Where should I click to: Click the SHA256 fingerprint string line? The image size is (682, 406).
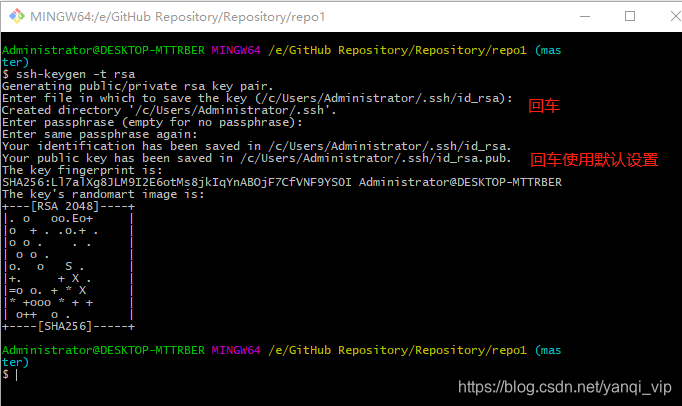pyautogui.click(x=282, y=182)
